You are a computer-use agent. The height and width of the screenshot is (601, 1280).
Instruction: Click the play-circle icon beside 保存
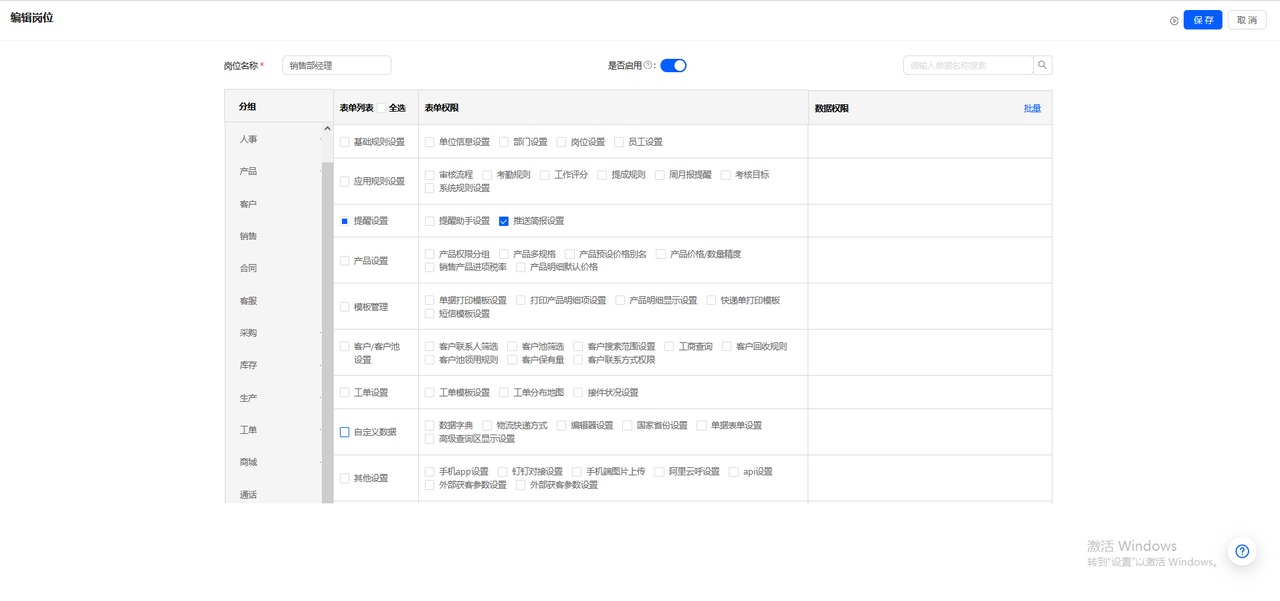tap(1174, 20)
